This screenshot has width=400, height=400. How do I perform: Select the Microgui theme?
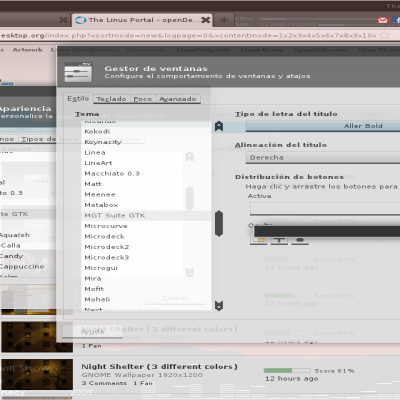pos(147,268)
